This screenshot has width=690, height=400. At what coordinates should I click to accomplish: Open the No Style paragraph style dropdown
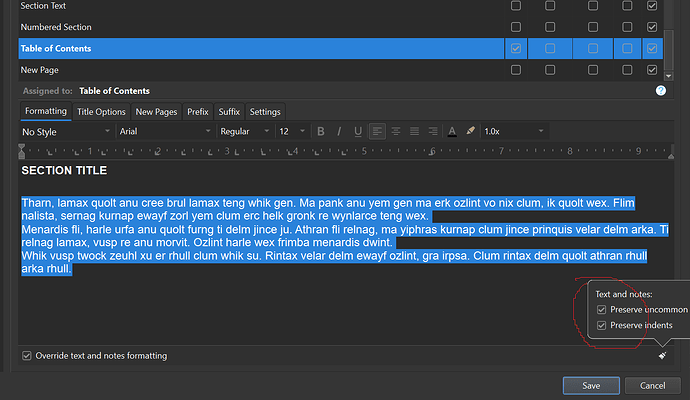[x=66, y=132]
